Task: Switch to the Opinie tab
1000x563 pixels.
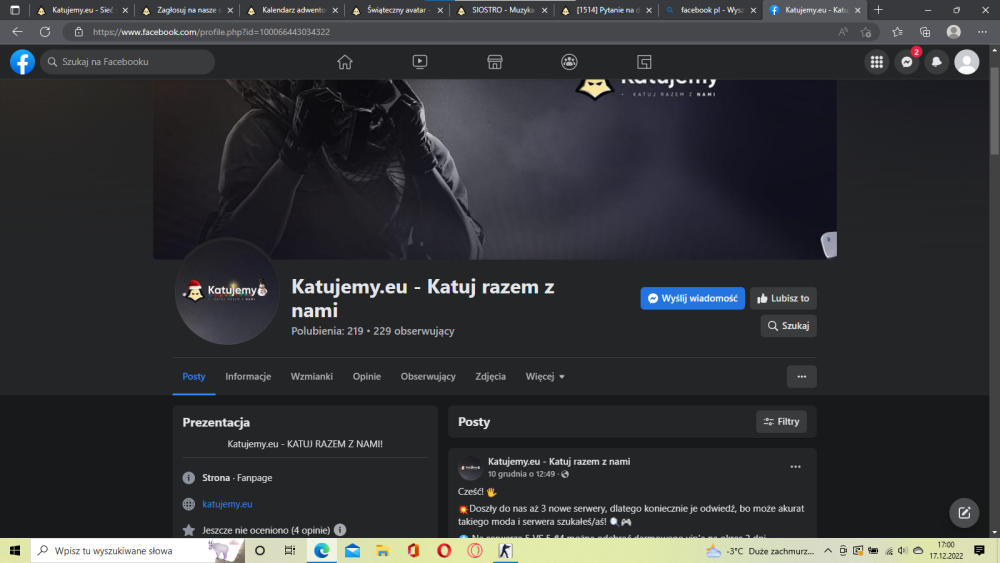Action: point(367,377)
